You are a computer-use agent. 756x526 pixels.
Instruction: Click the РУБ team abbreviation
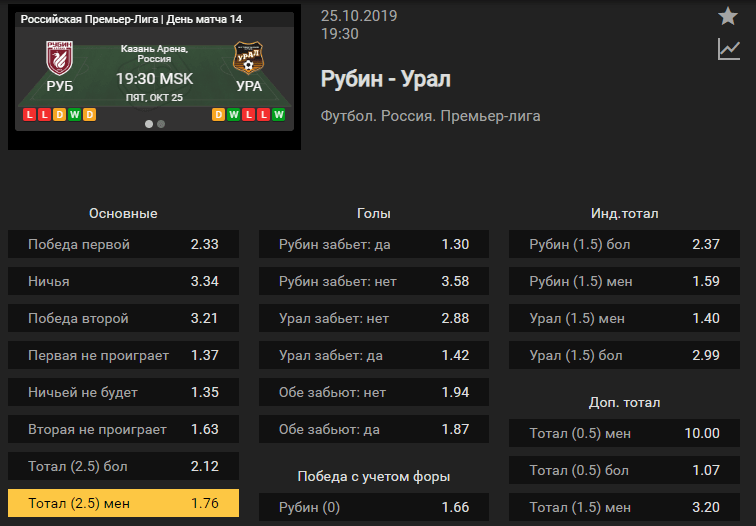click(x=60, y=86)
